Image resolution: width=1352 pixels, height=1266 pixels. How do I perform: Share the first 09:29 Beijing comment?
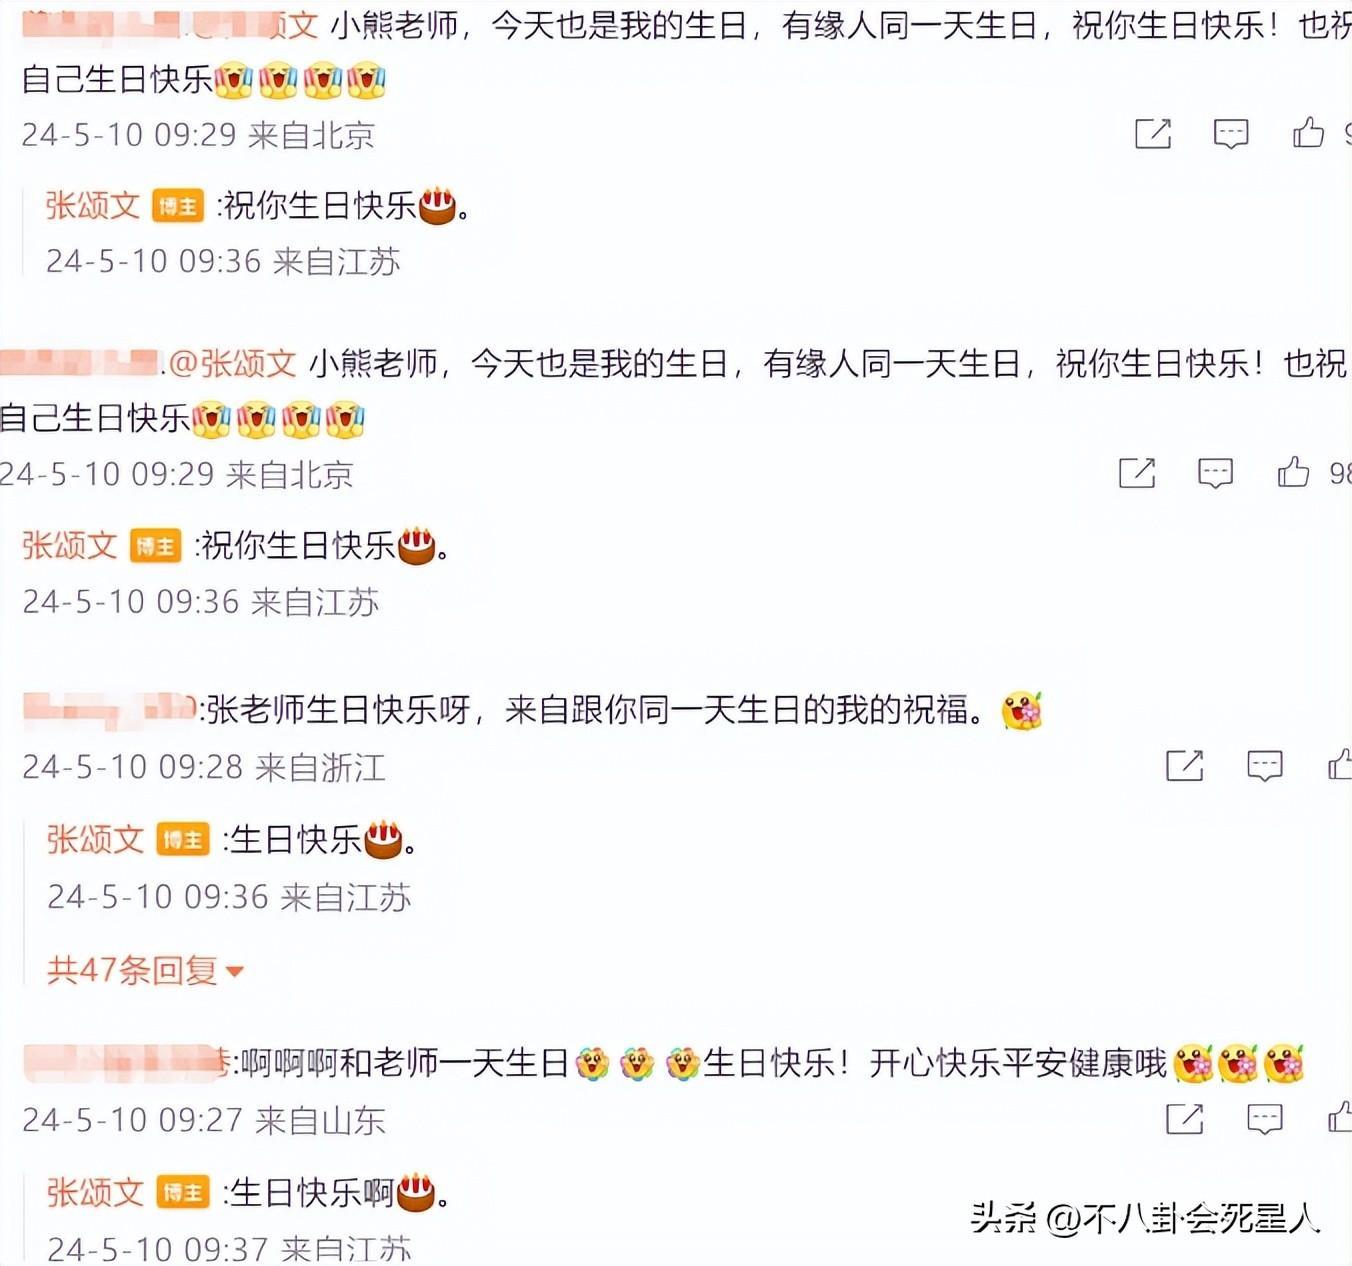1152,133
